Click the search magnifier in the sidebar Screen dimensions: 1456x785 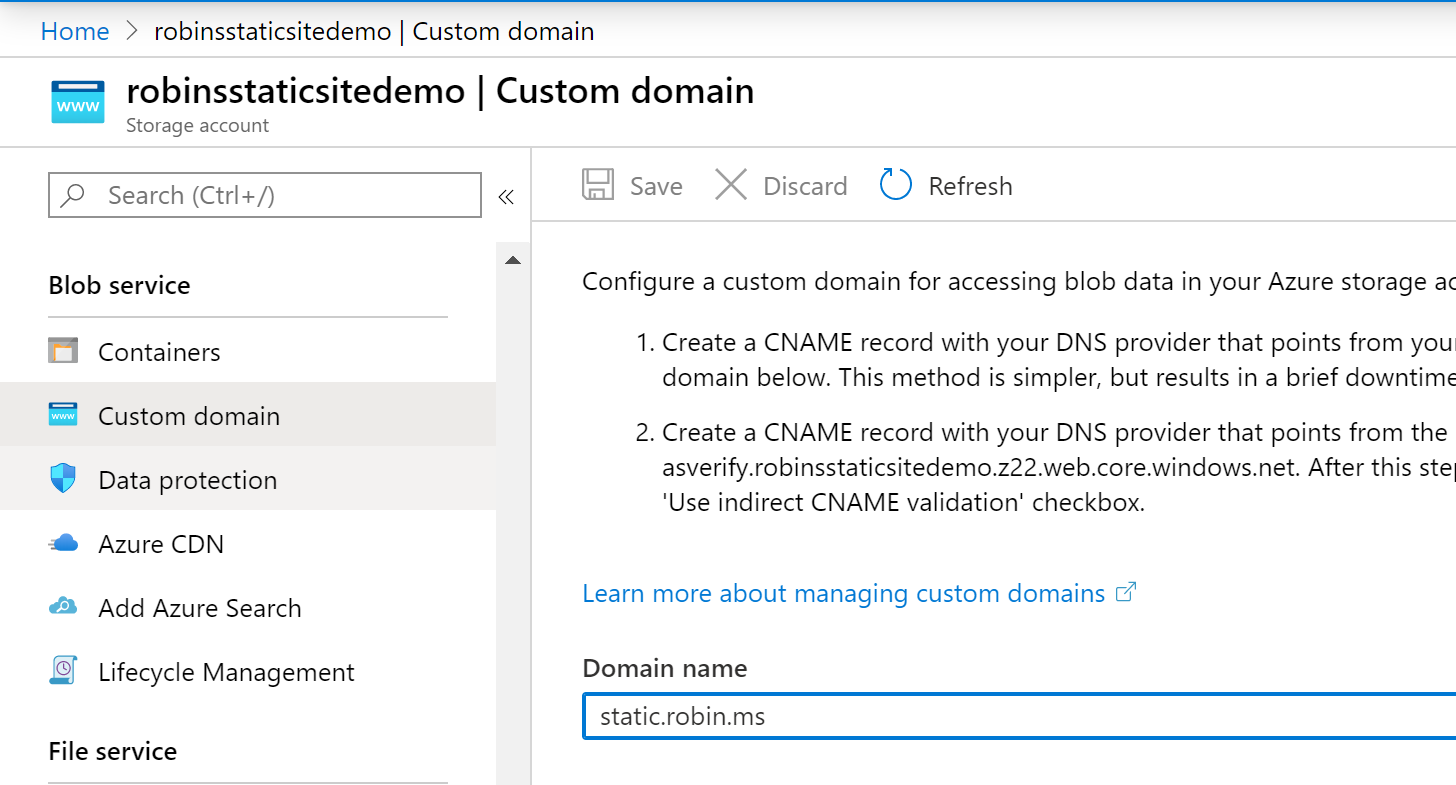pos(75,195)
